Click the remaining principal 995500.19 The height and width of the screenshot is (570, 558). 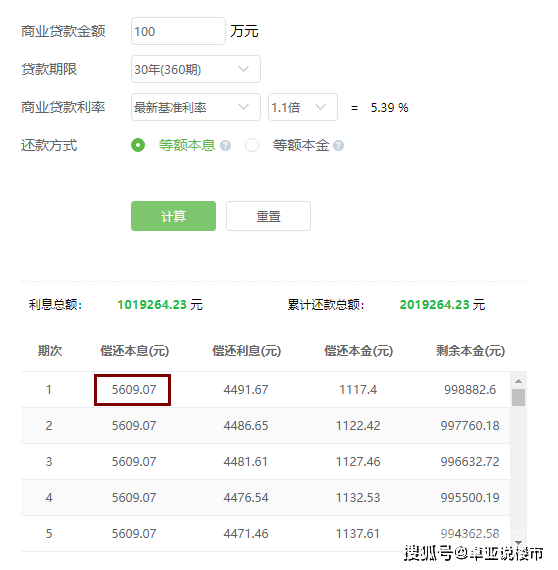[470, 498]
